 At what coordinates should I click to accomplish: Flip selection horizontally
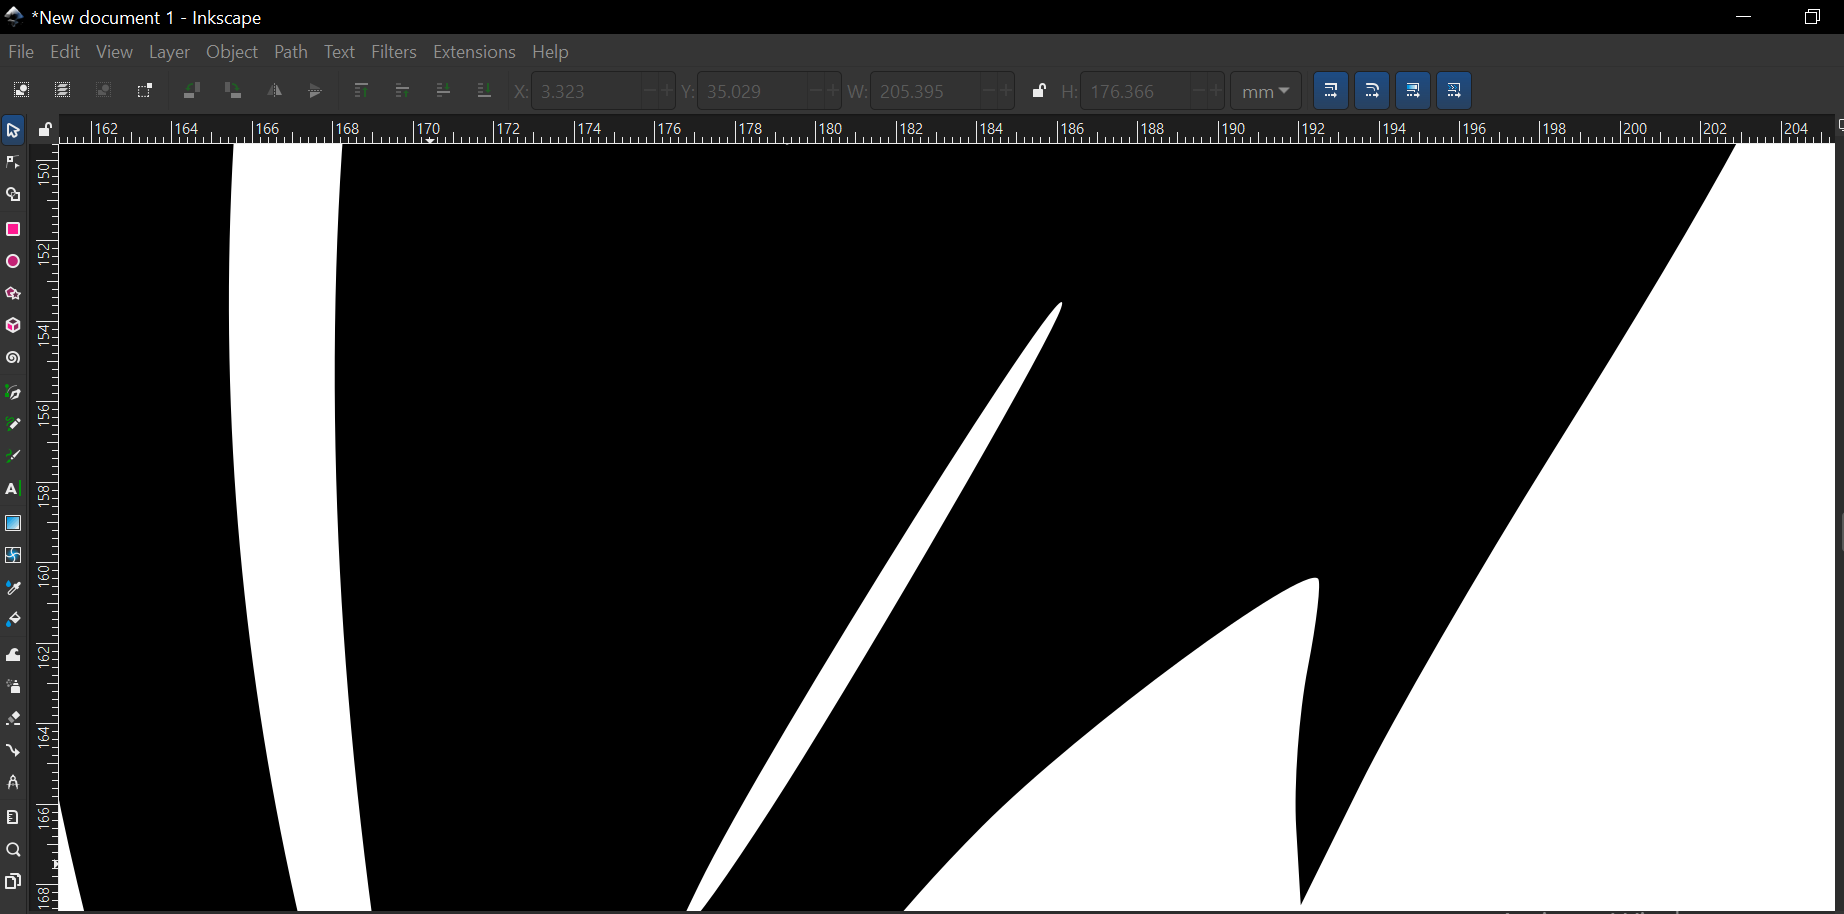coord(274,91)
